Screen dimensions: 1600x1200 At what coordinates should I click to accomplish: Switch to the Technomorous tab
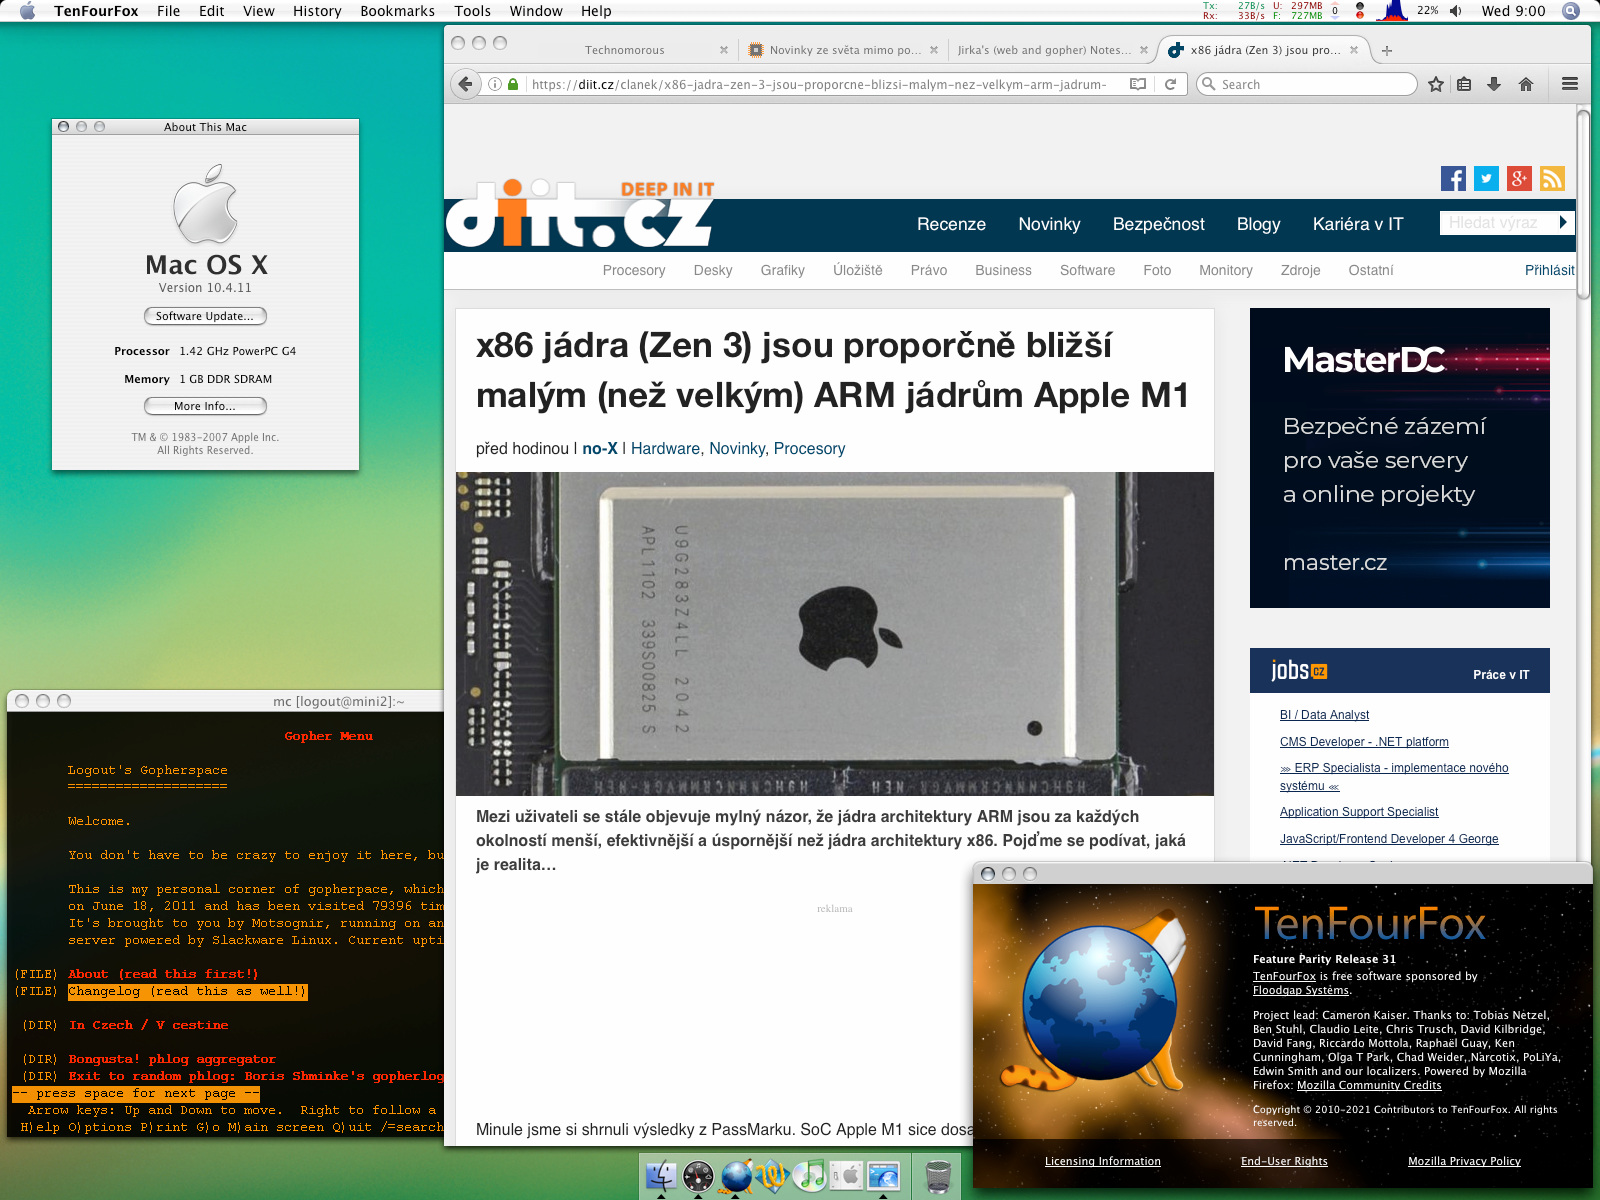(x=624, y=50)
